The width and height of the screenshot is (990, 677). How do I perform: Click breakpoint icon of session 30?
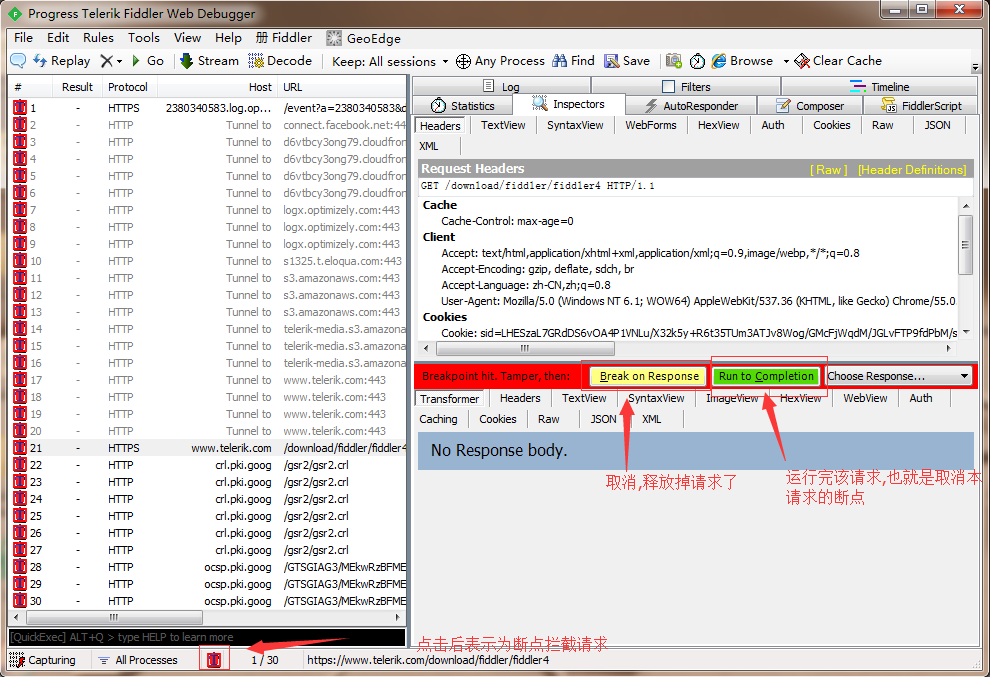pos(20,601)
